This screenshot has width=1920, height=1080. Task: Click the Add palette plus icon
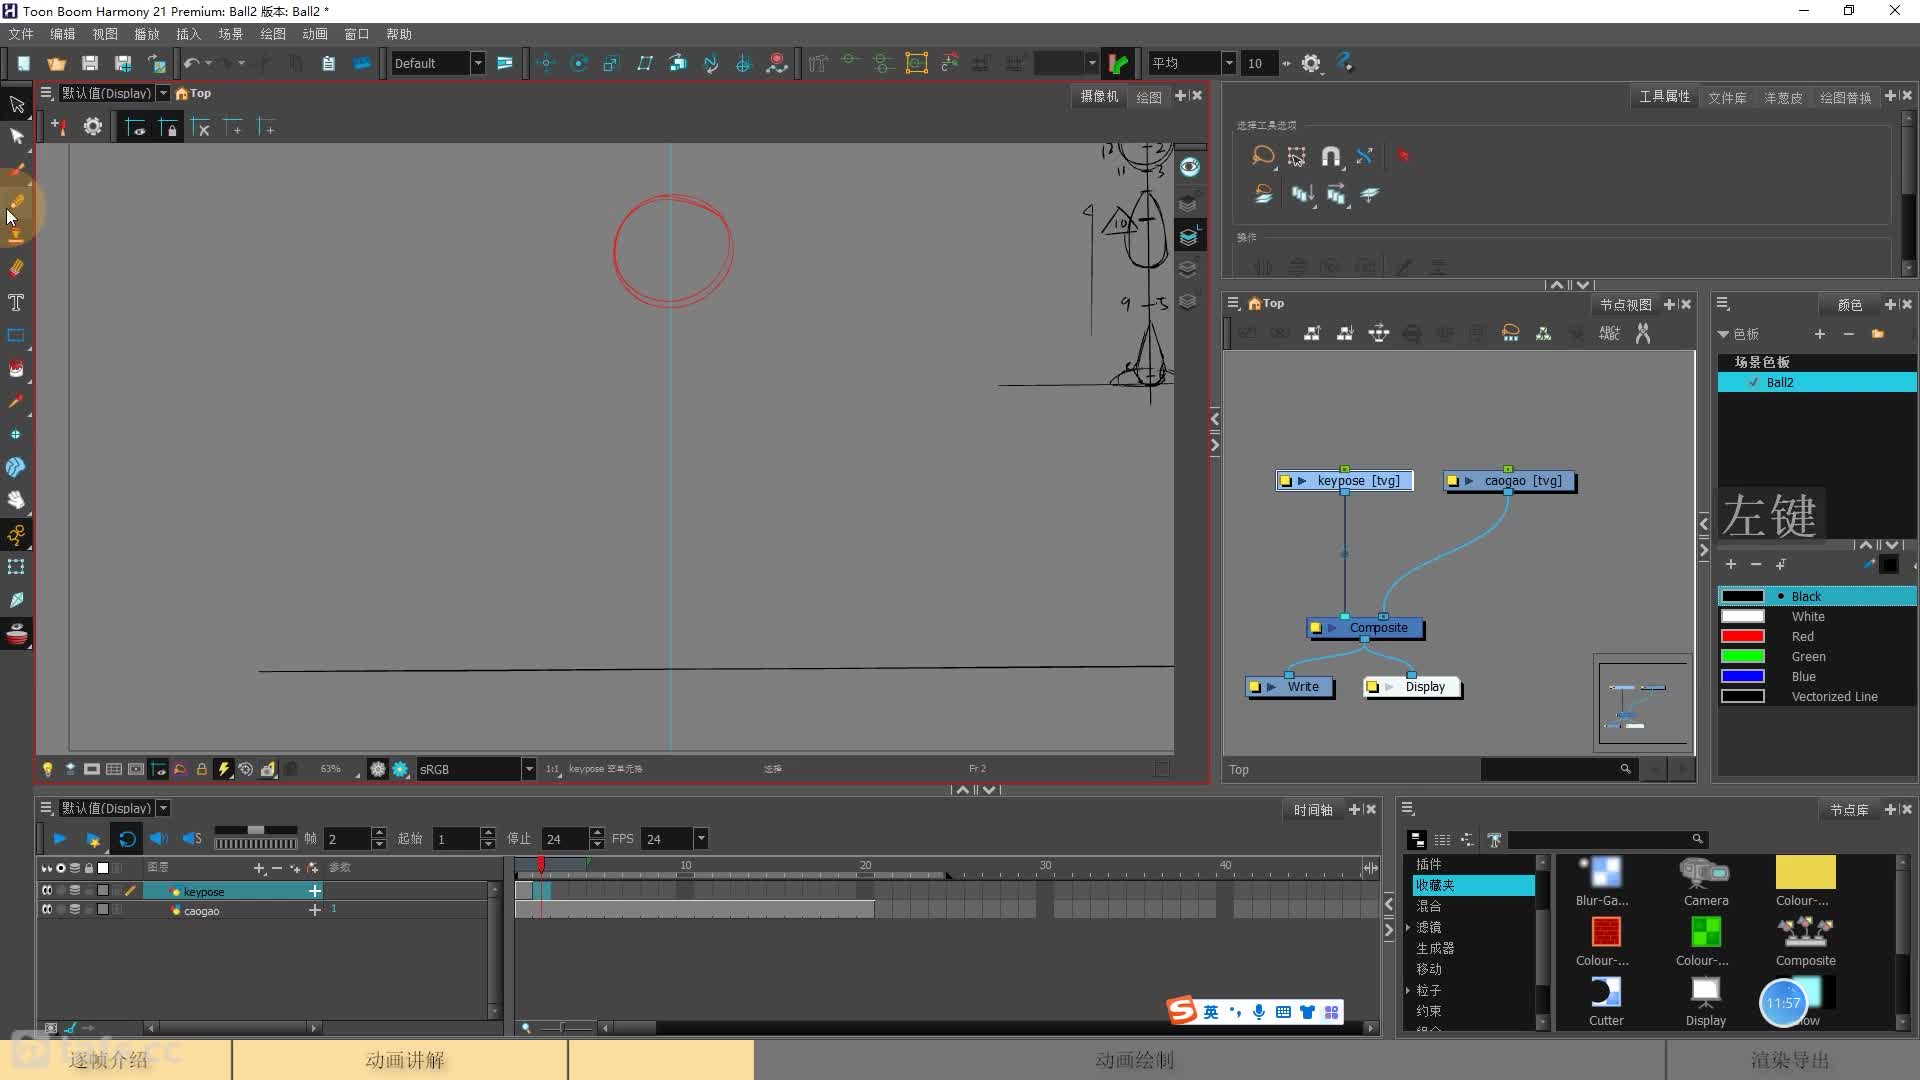point(1820,334)
